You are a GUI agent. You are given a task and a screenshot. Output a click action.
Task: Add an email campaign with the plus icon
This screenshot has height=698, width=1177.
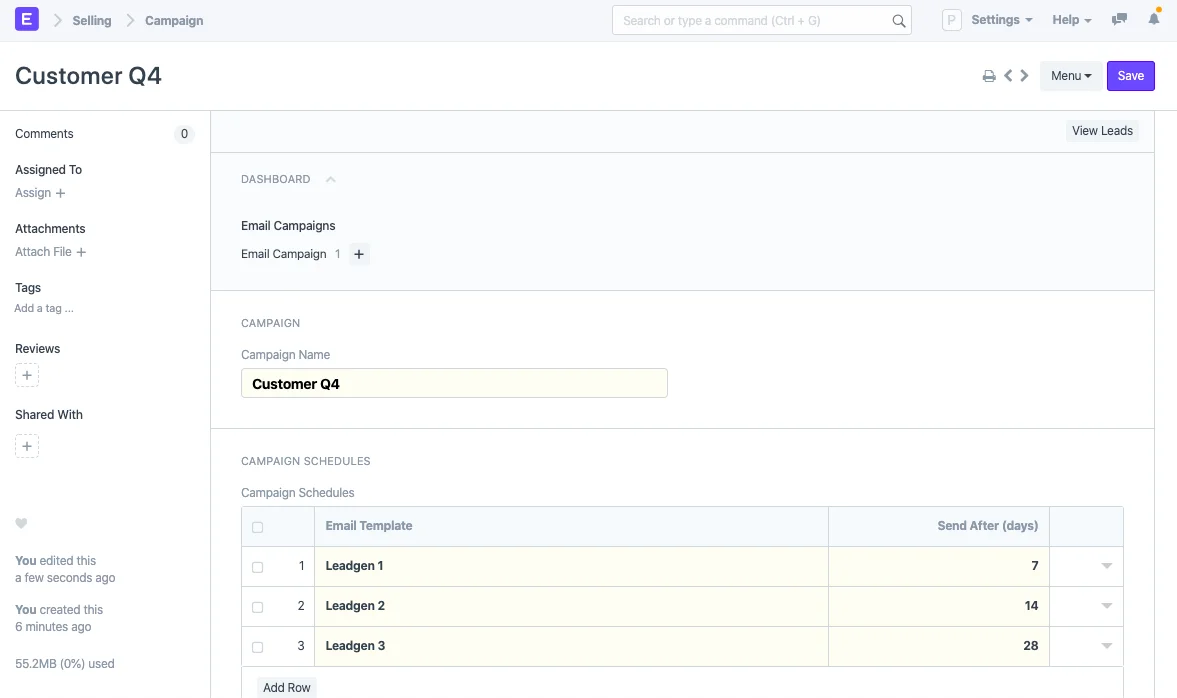click(x=359, y=254)
